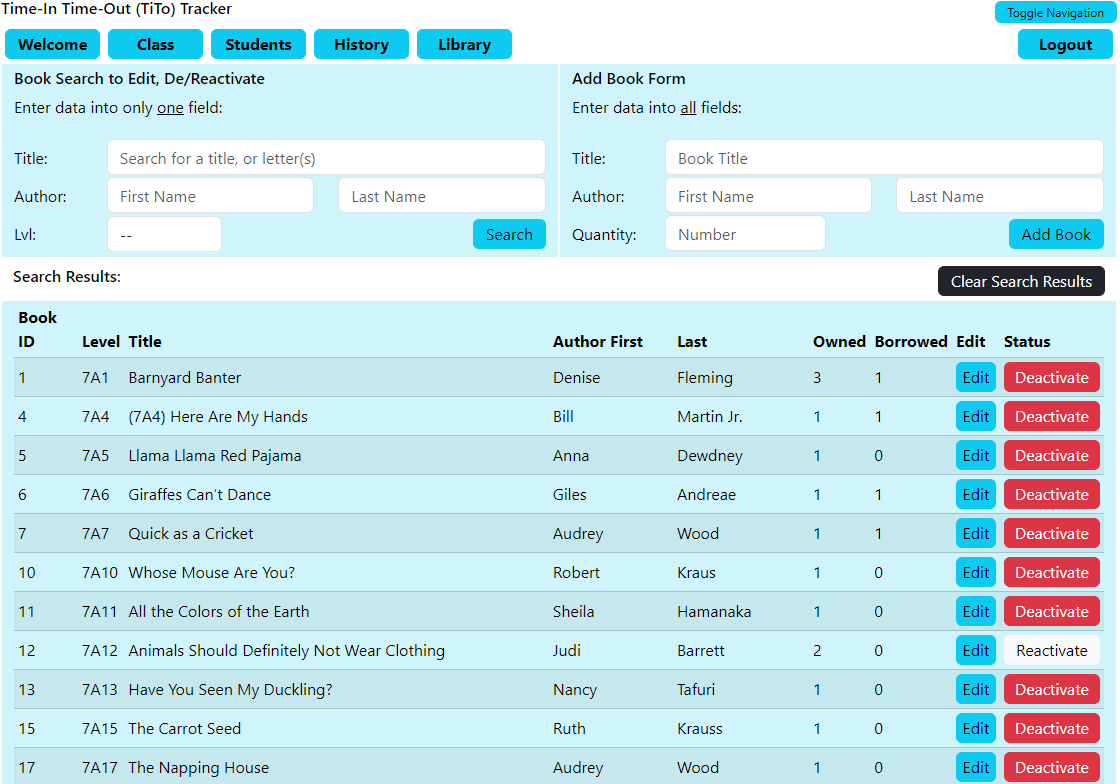Logout of the TiTo Tracker
1120x784 pixels.
pos(1065,44)
